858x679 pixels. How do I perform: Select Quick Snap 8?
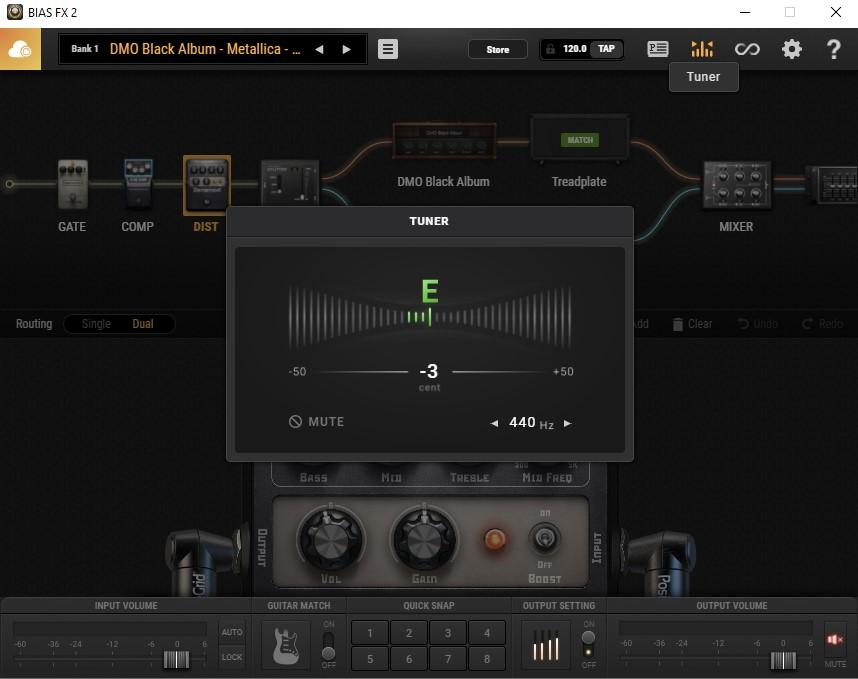point(486,659)
